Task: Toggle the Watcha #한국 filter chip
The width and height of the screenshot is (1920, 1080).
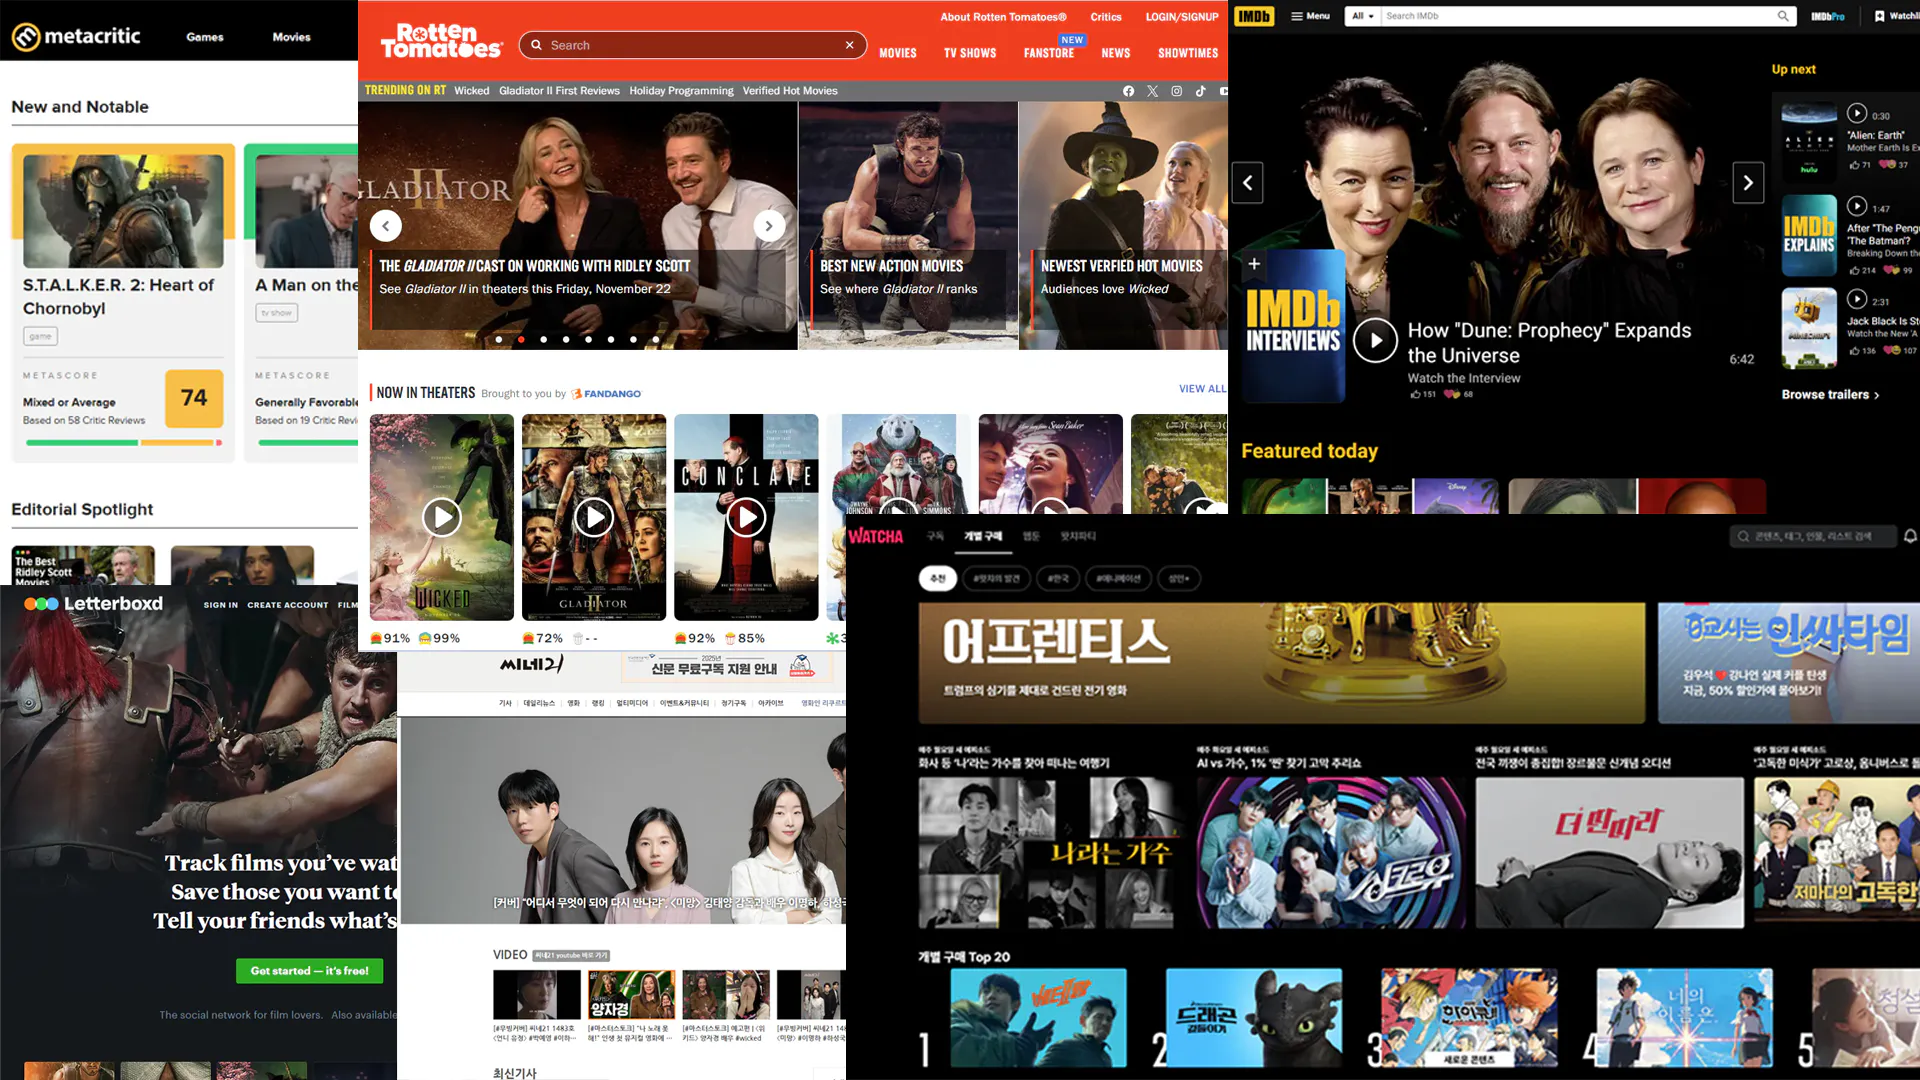Action: tap(1058, 578)
